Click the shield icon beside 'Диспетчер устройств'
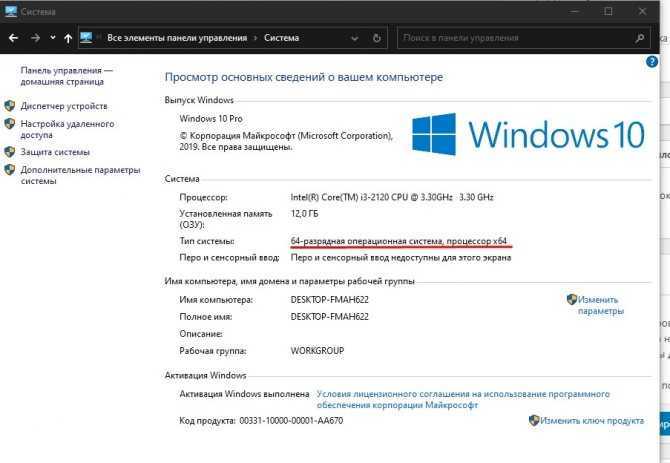 (9, 105)
